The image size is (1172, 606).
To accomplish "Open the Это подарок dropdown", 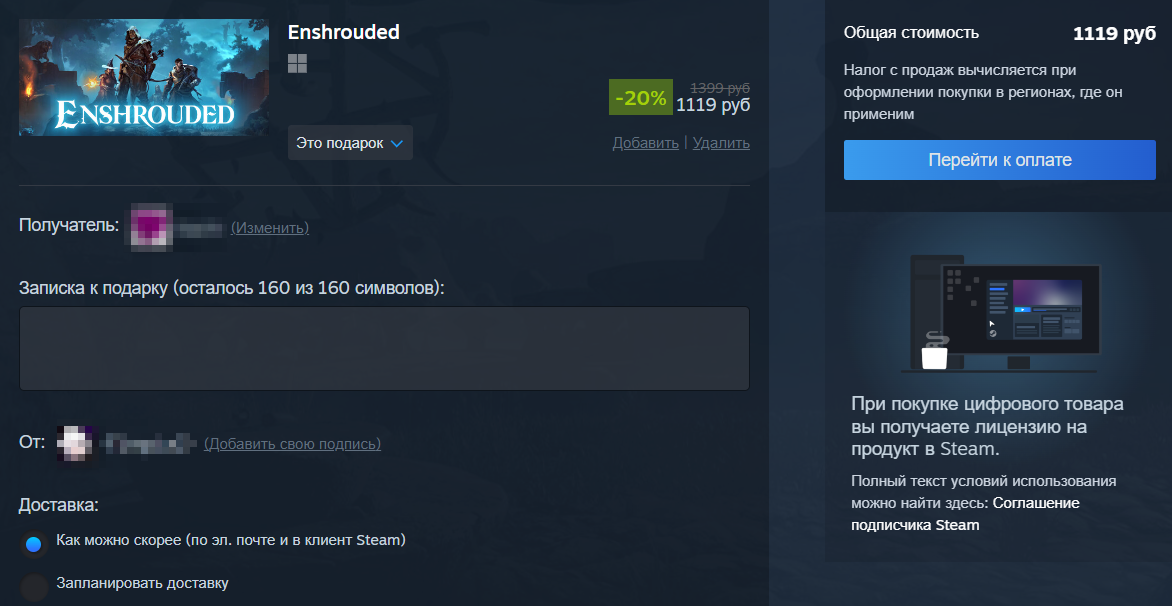I will point(350,143).
